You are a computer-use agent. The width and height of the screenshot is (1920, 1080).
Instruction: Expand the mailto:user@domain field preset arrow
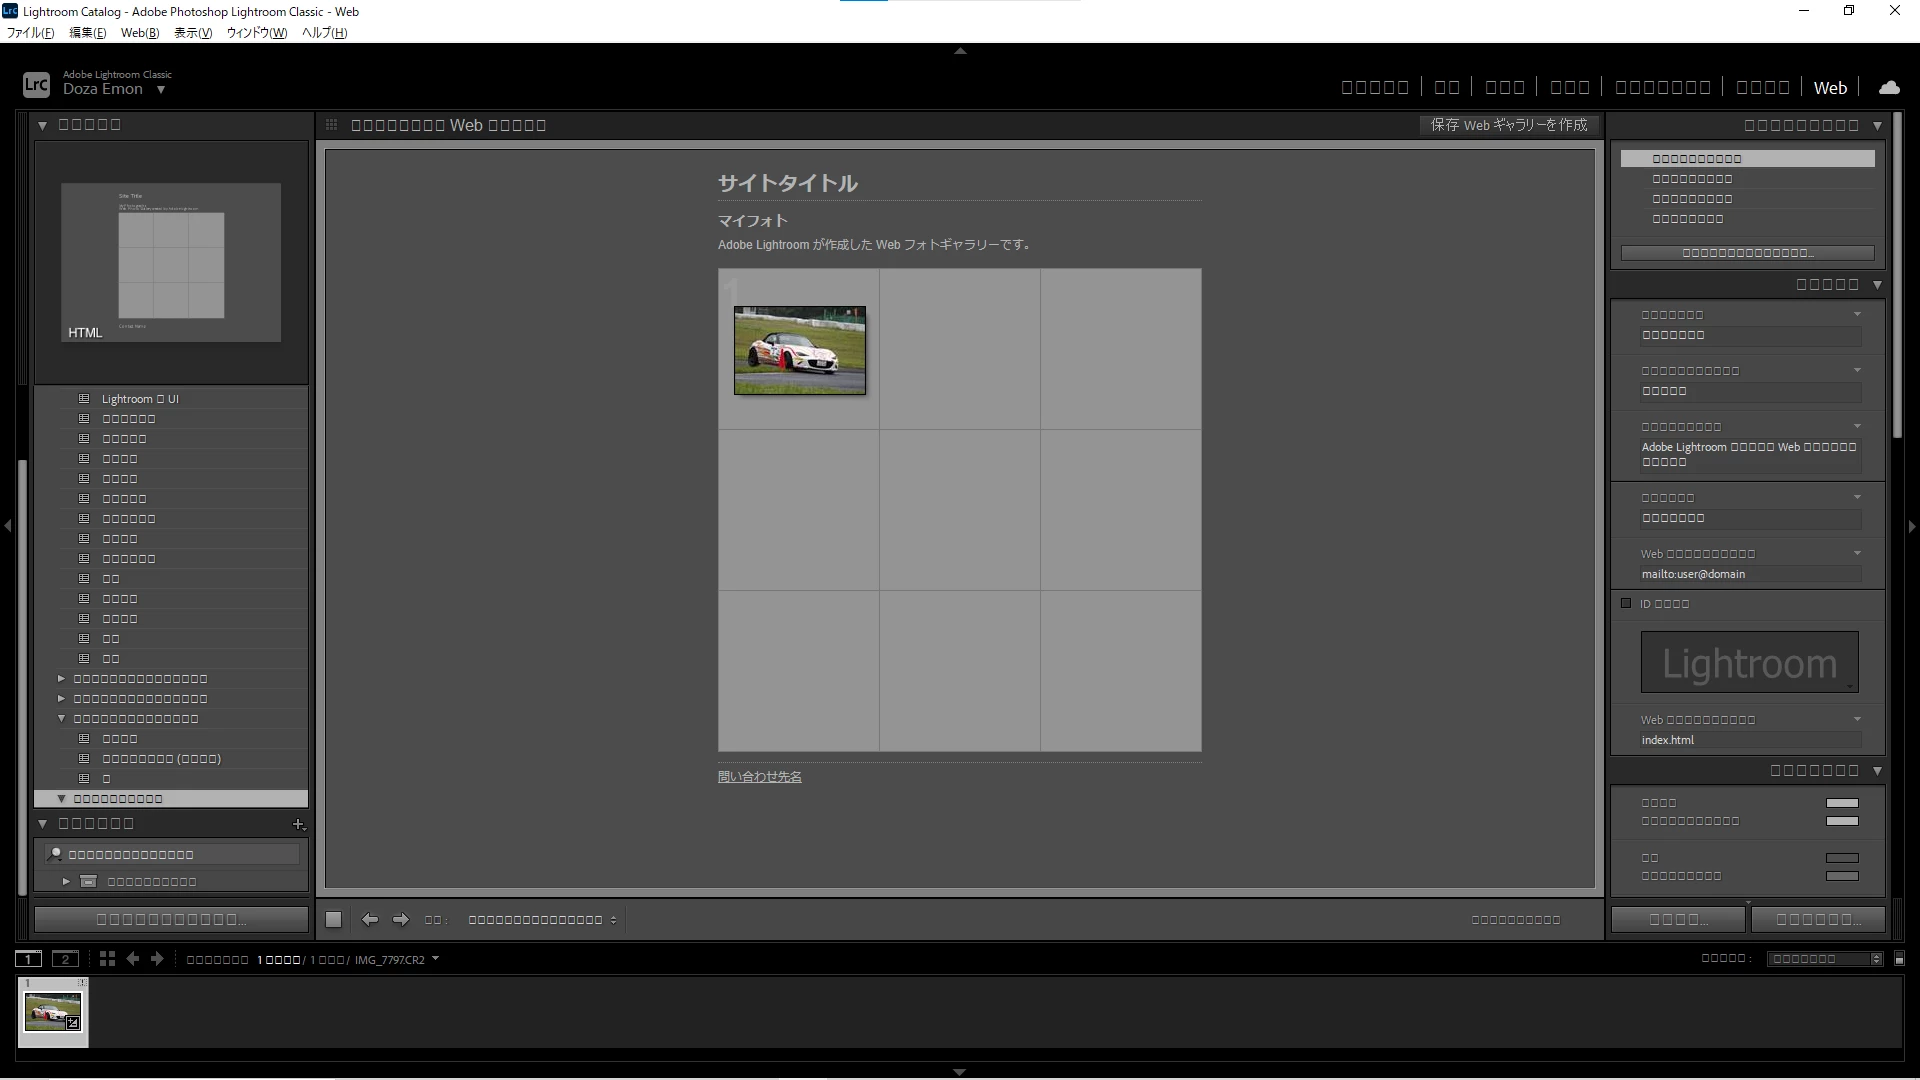pos(1857,553)
